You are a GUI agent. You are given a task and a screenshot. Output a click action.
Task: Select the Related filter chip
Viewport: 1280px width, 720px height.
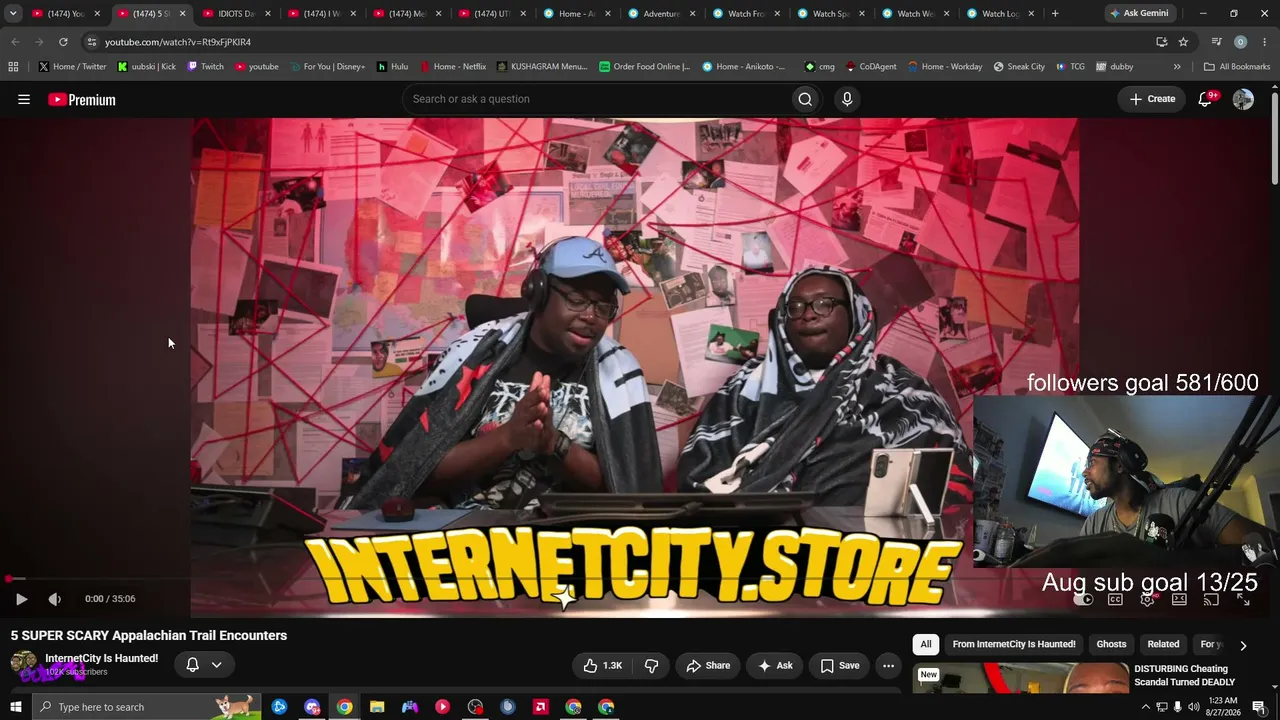tap(1163, 645)
